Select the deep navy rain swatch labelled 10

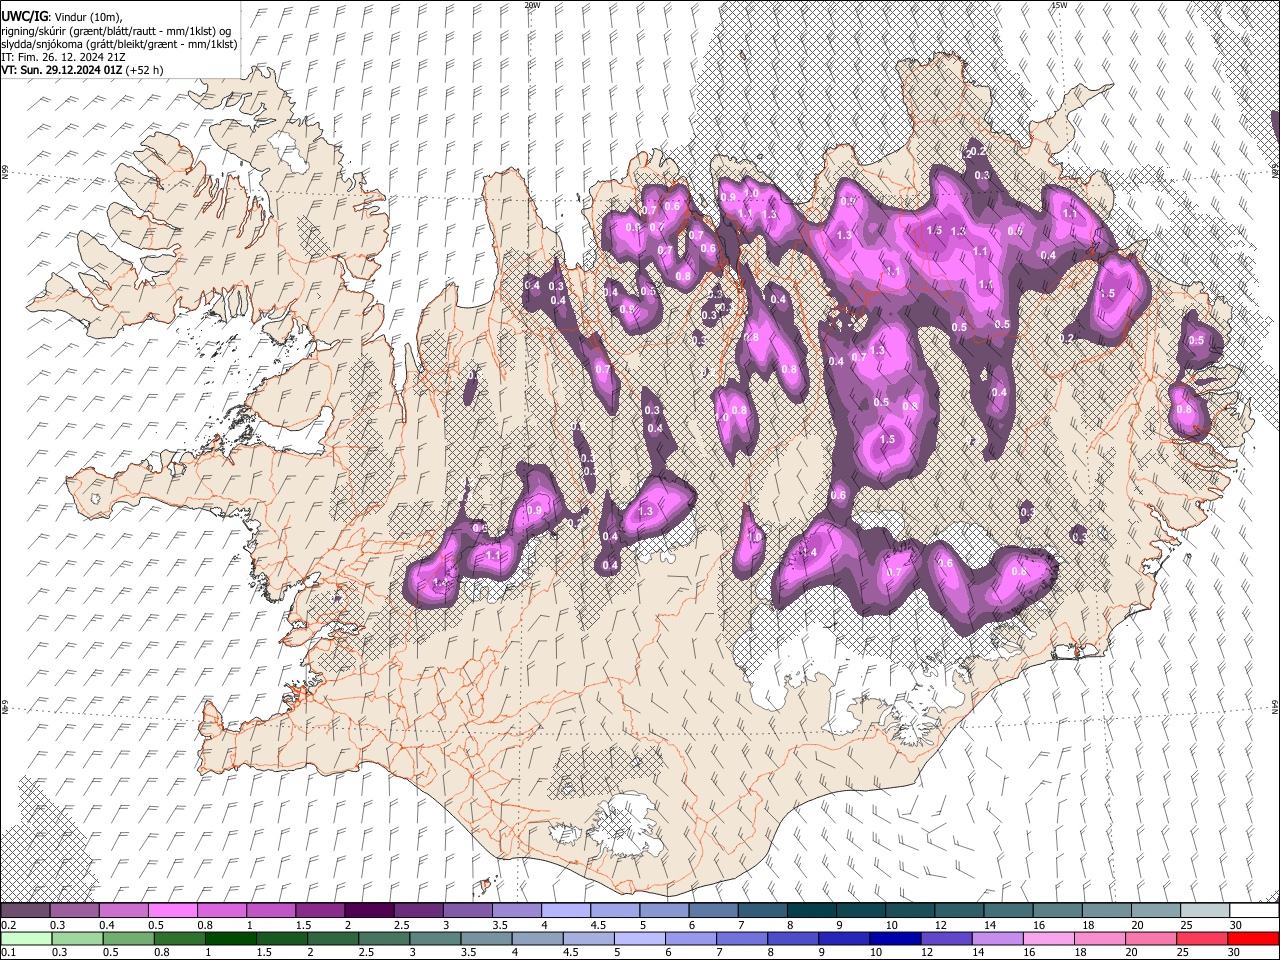pos(895,939)
